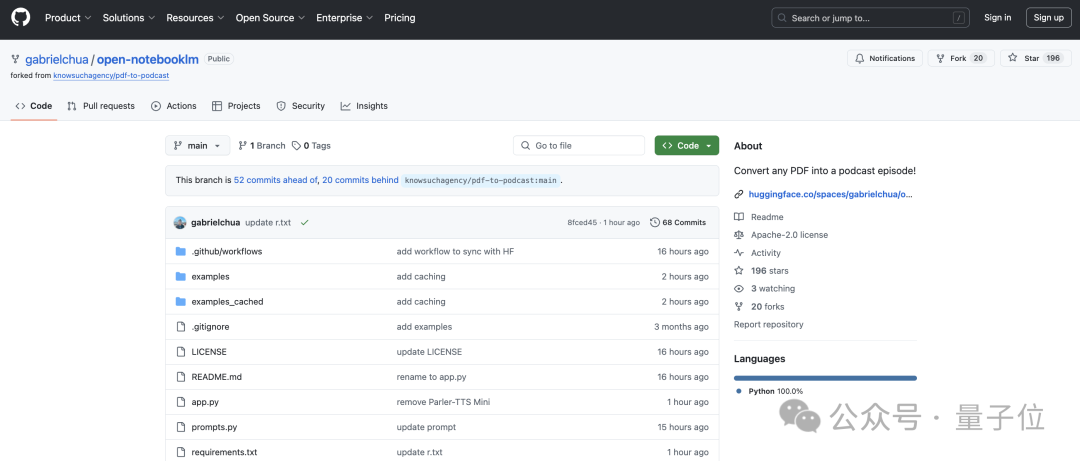Click the commit history clock icon
The height and width of the screenshot is (461, 1080).
pyautogui.click(x=654, y=222)
